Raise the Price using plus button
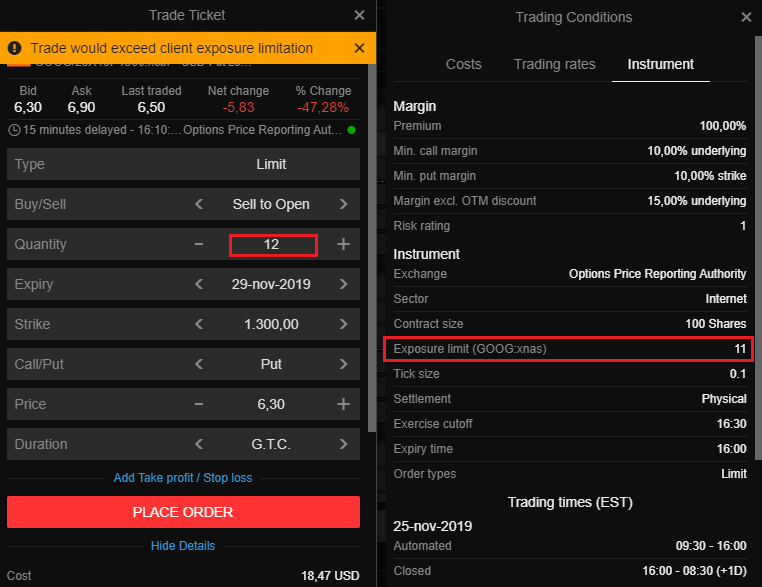Image resolution: width=762 pixels, height=587 pixels. coord(343,404)
